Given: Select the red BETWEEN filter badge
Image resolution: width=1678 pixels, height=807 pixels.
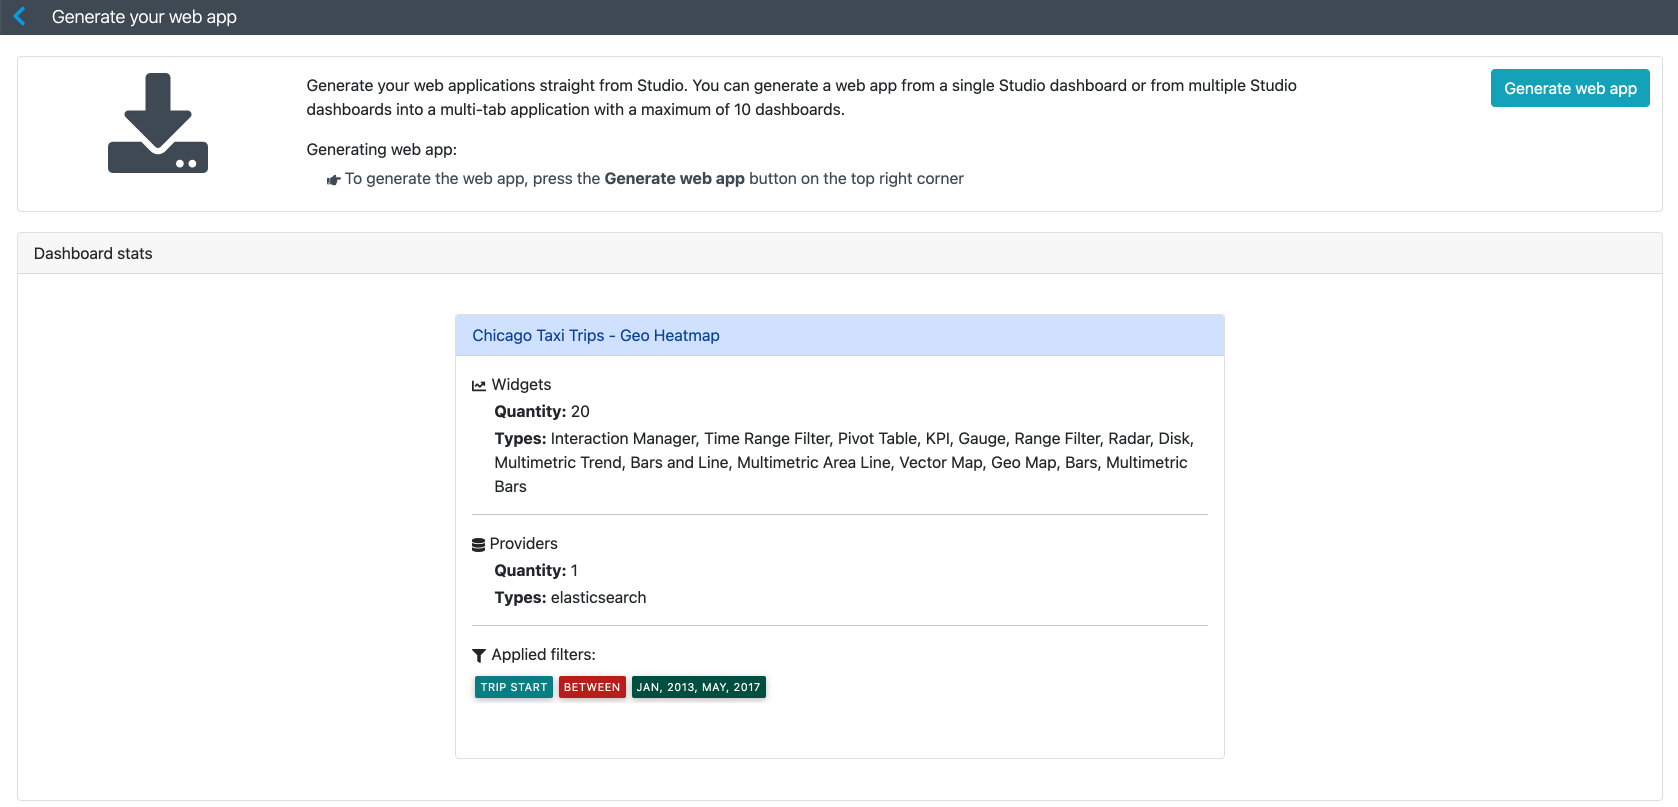Looking at the screenshot, I should [x=592, y=687].
